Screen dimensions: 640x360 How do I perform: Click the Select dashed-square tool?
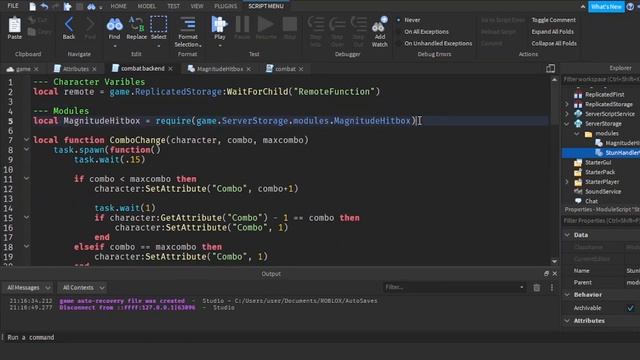158,28
